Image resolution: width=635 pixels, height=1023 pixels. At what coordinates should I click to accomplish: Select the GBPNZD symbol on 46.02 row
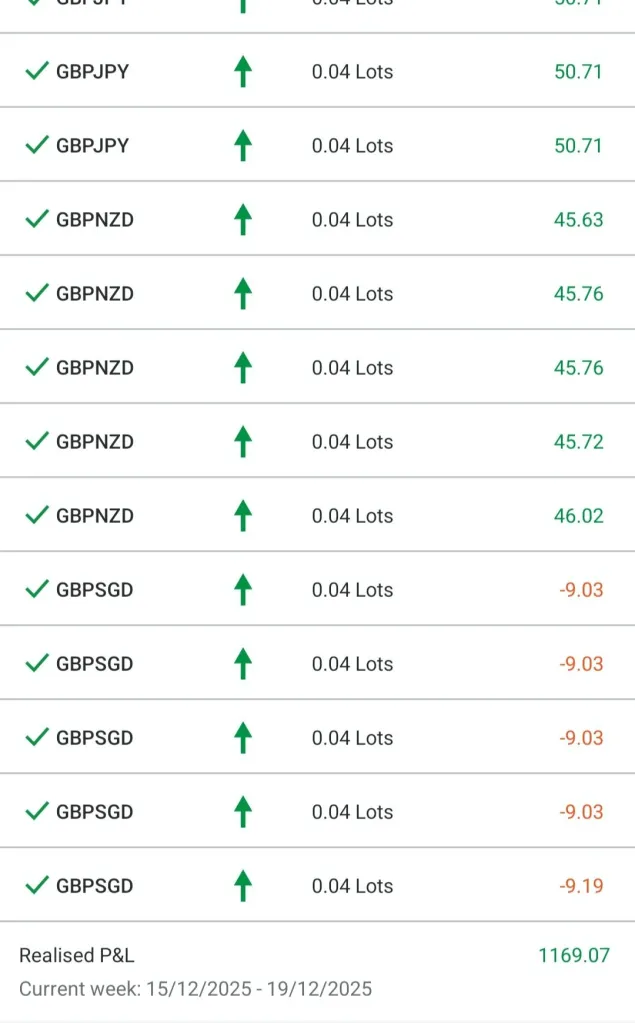[95, 516]
